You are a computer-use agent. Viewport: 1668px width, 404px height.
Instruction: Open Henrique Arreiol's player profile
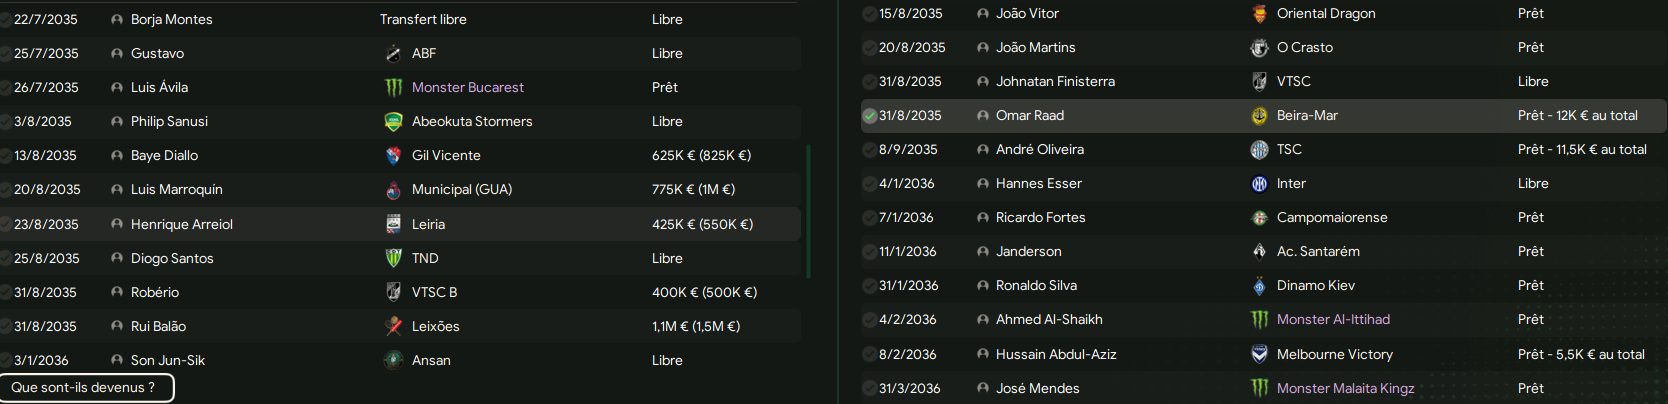(181, 224)
